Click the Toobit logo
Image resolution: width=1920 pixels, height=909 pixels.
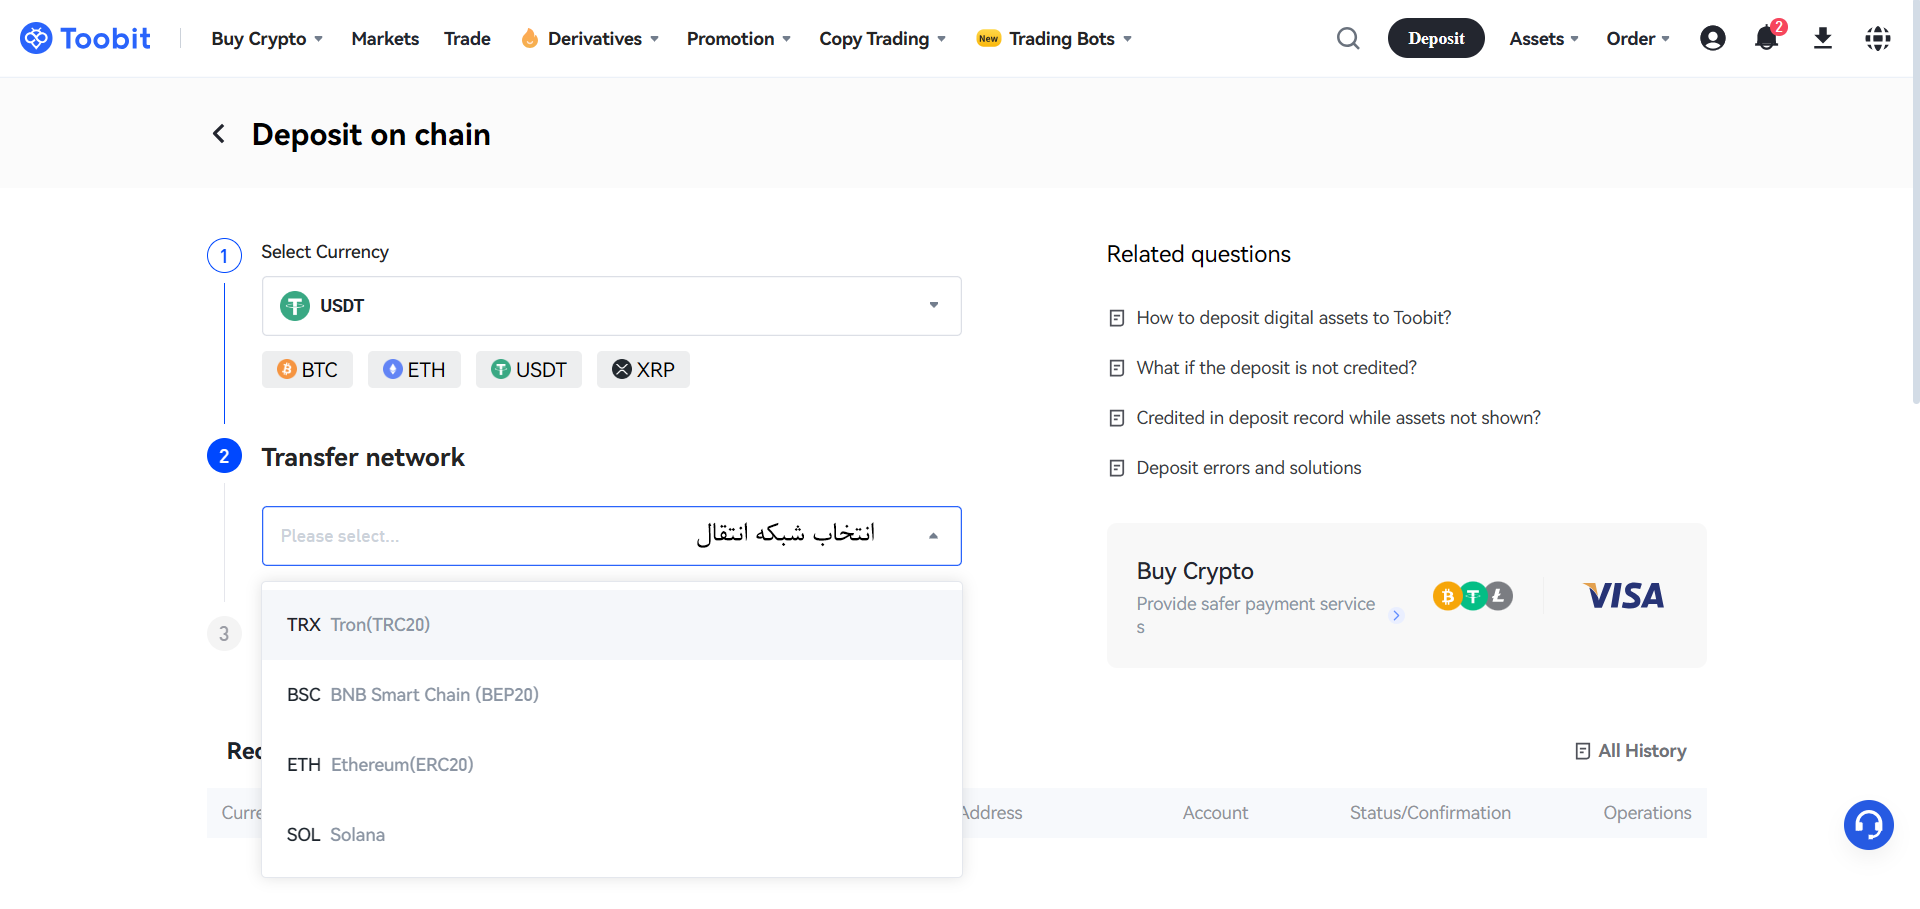tap(85, 38)
